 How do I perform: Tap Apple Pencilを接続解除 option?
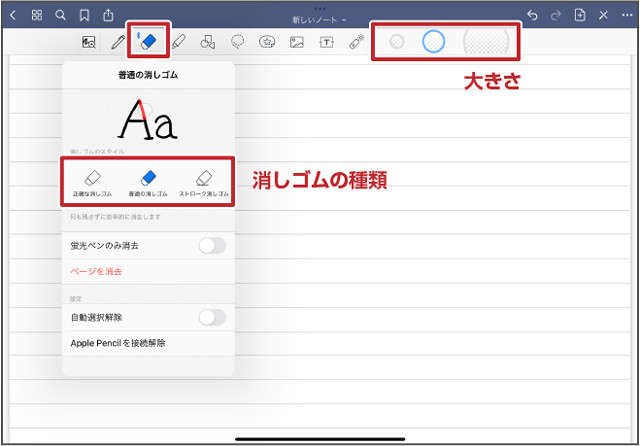(x=118, y=343)
